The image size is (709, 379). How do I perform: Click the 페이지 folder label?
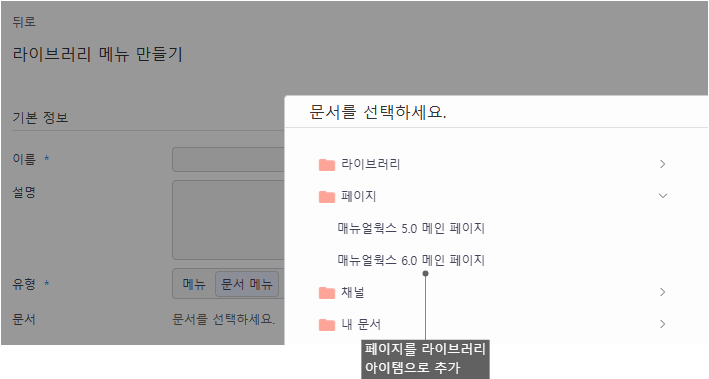pyautogui.click(x=359, y=196)
